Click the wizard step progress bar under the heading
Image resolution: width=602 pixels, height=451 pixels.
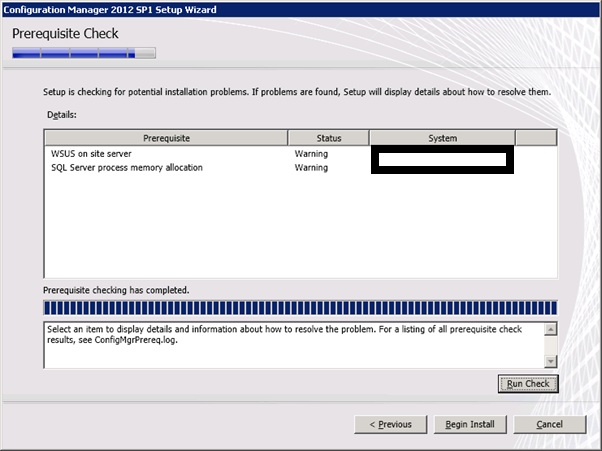(x=84, y=52)
